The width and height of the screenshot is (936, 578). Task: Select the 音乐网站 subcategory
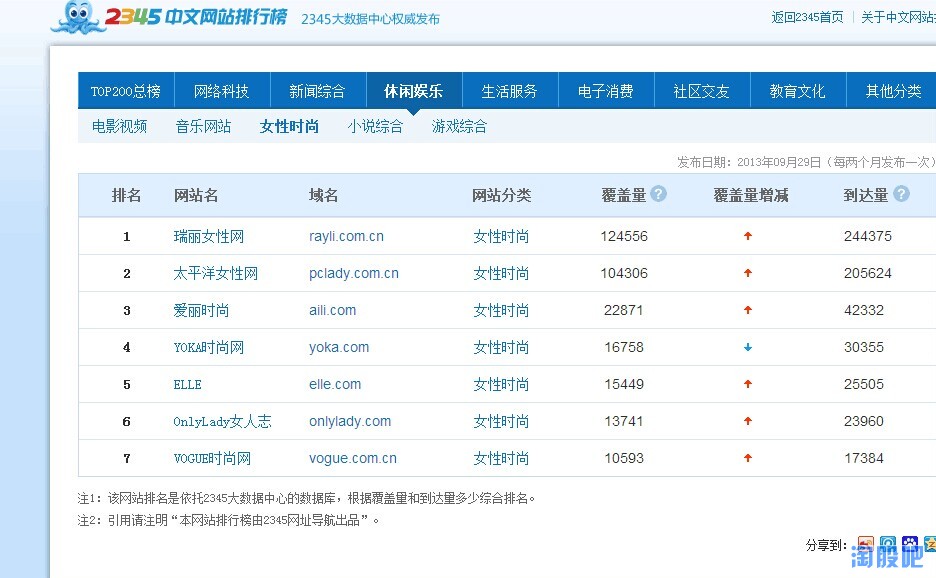pyautogui.click(x=203, y=126)
